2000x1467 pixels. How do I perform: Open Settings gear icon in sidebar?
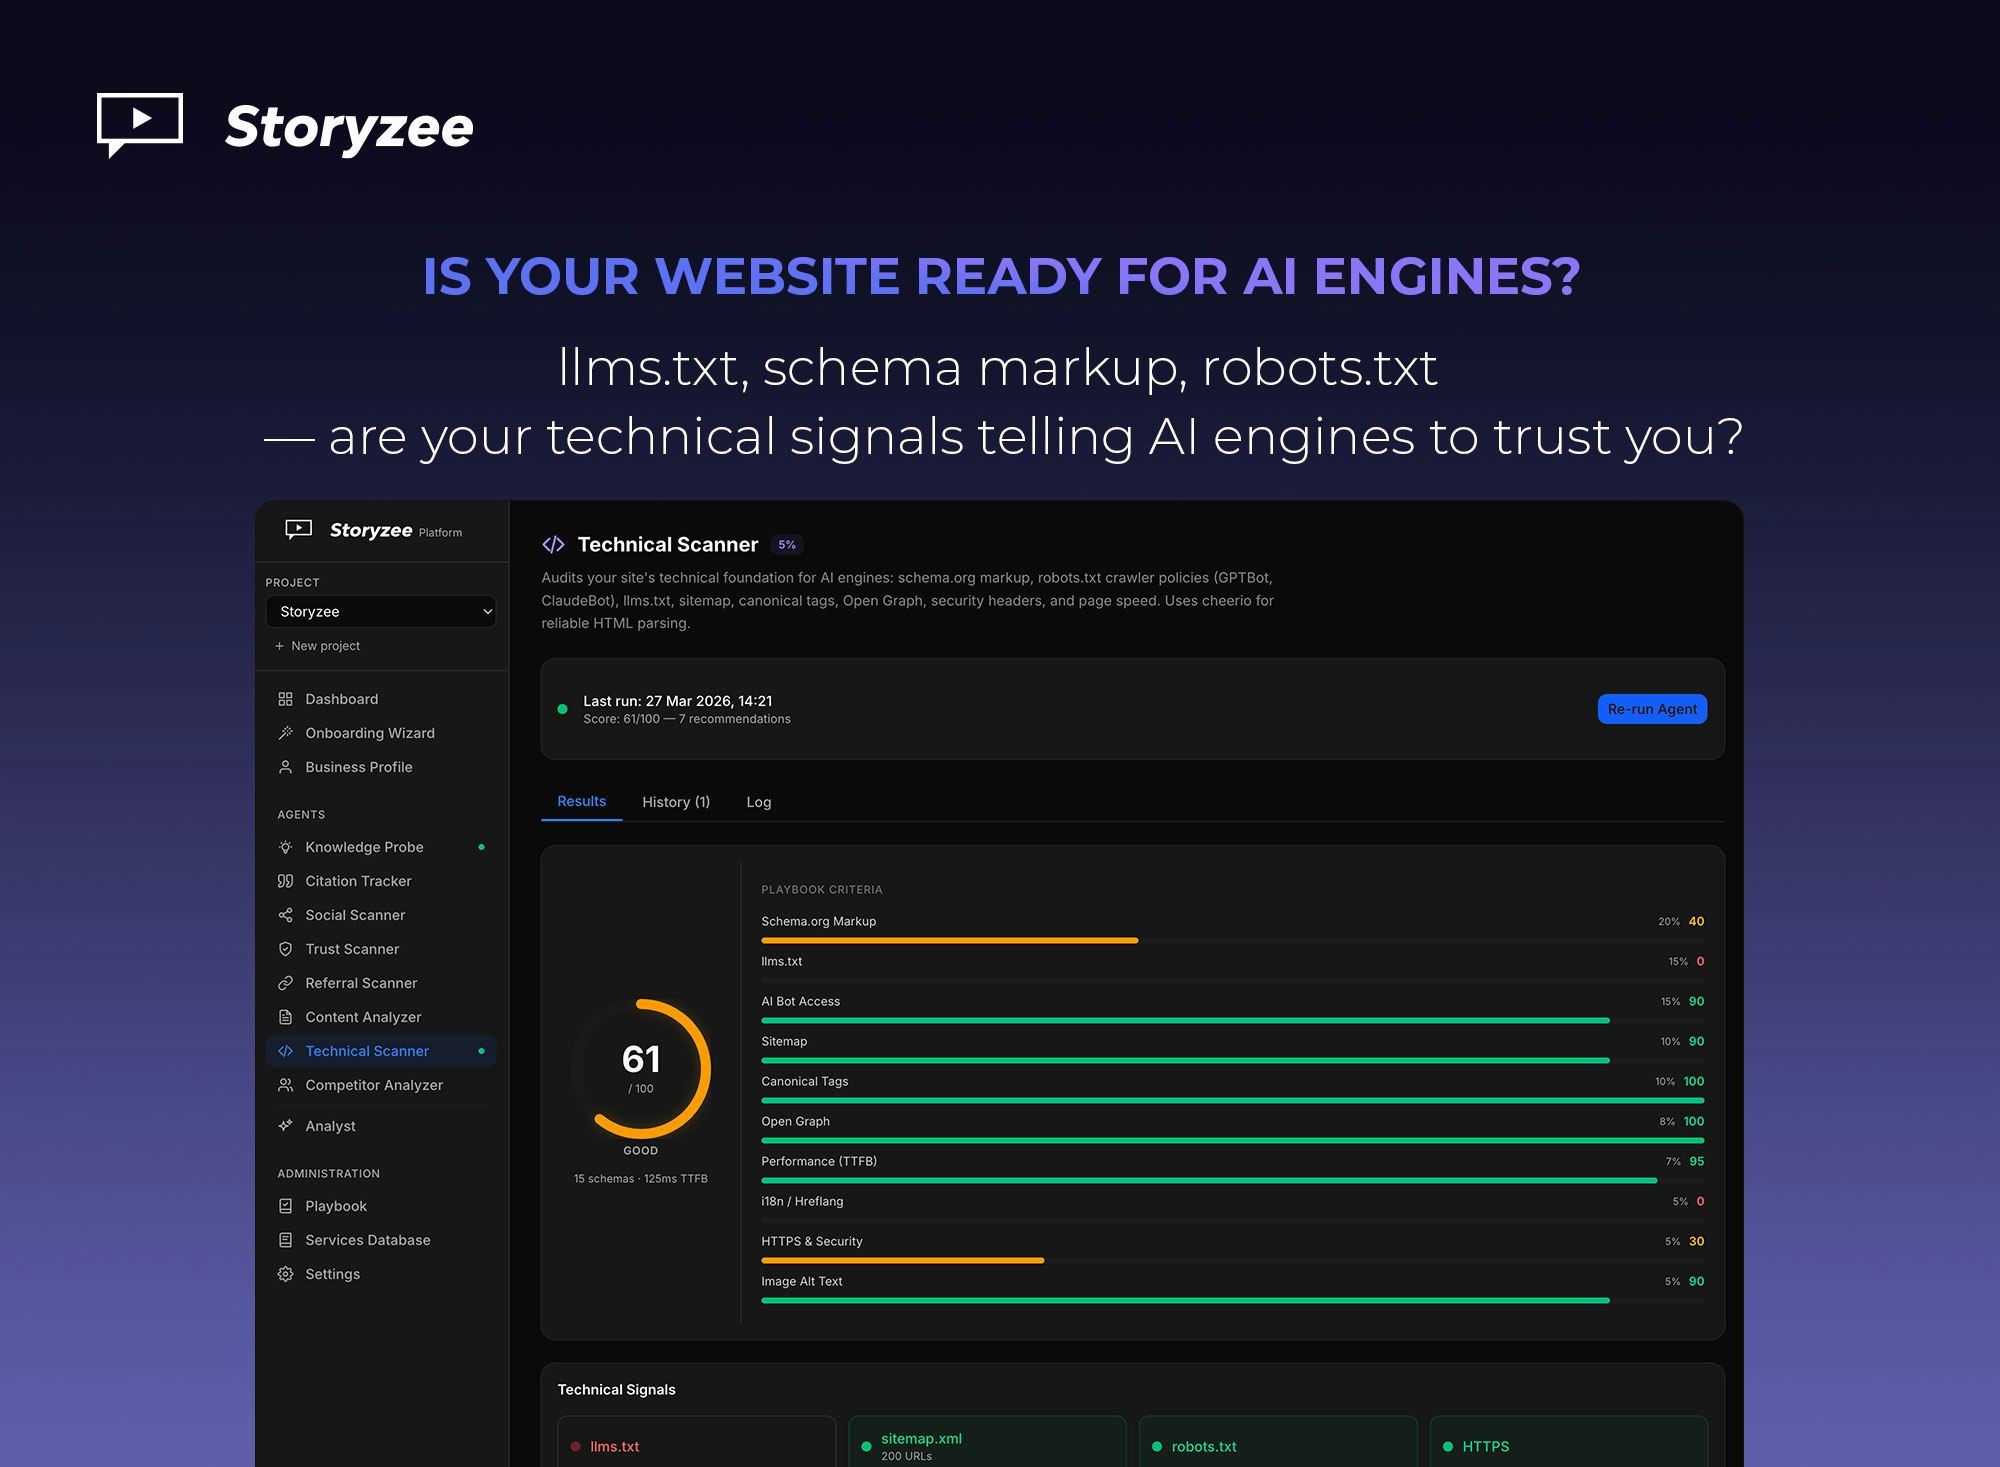coord(285,1274)
